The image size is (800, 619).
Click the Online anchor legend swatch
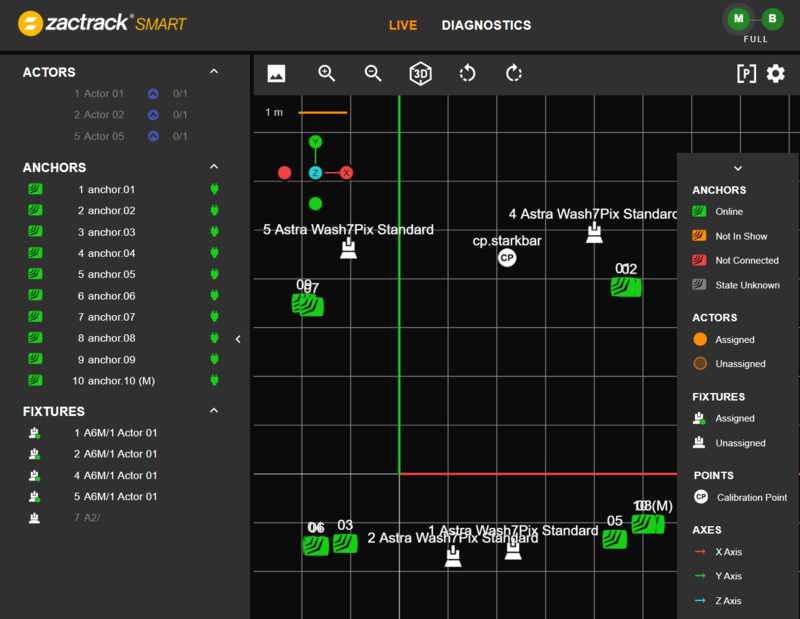699,211
